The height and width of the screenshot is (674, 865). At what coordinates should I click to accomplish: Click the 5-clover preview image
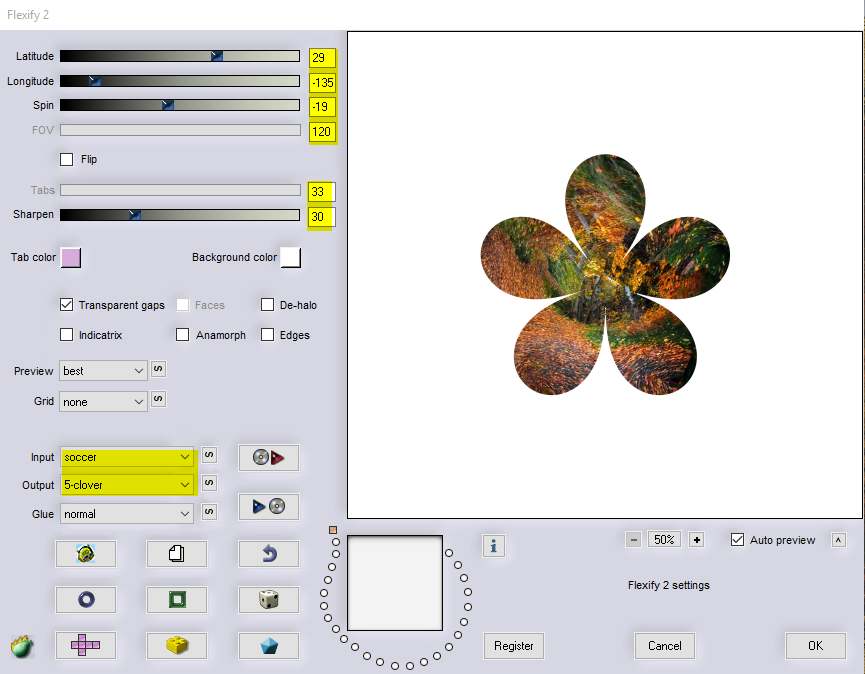(x=605, y=275)
